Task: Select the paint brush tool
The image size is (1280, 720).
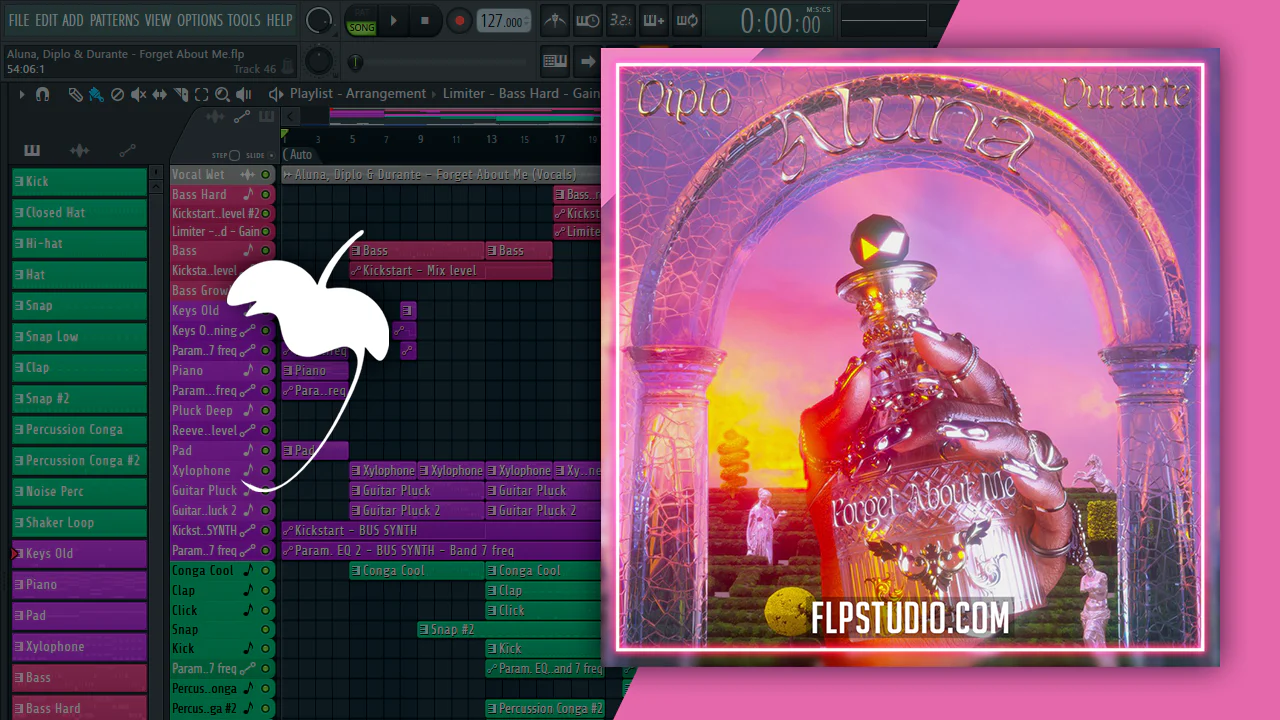Action: [96, 94]
